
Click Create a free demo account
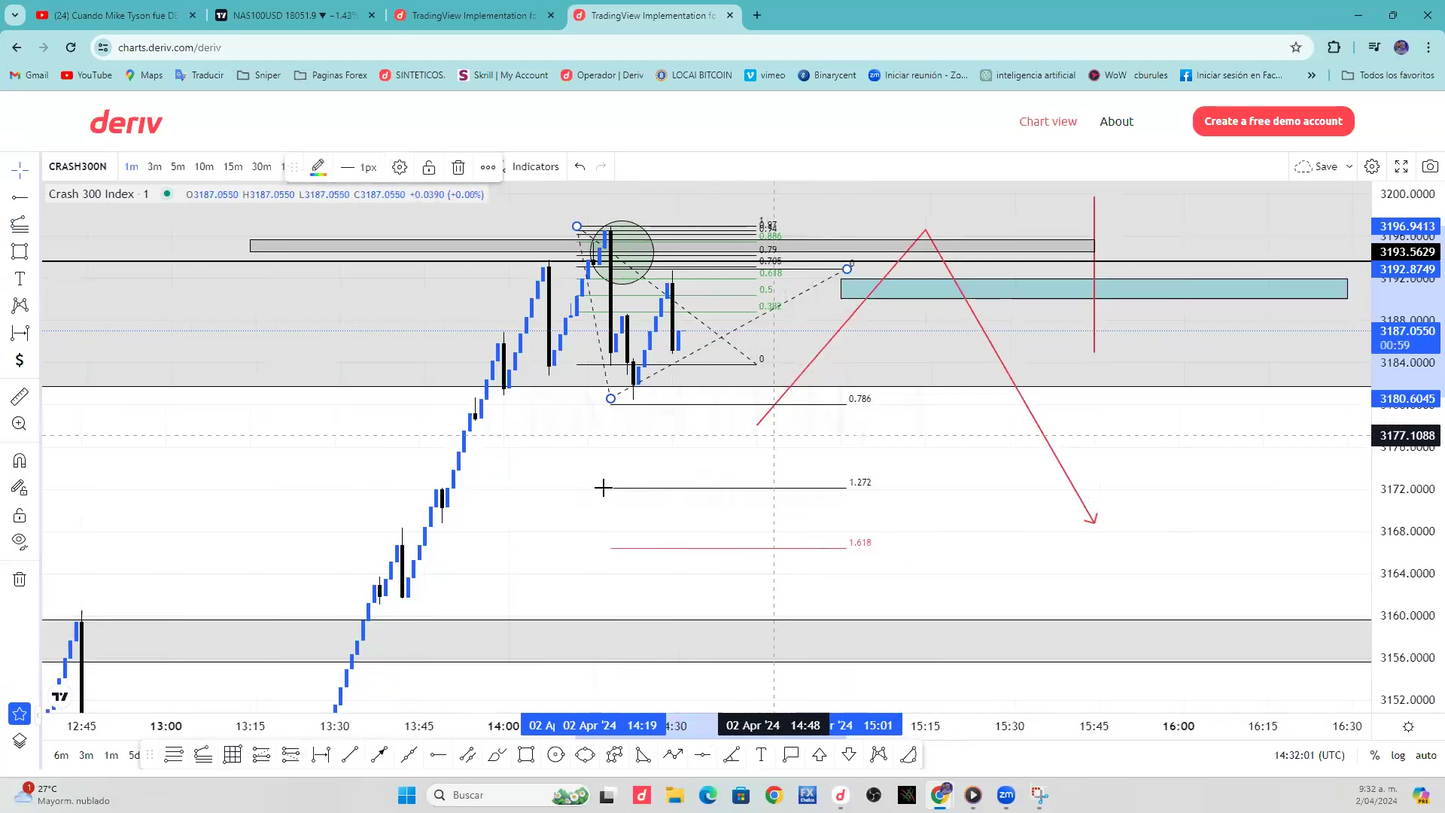(x=1273, y=121)
